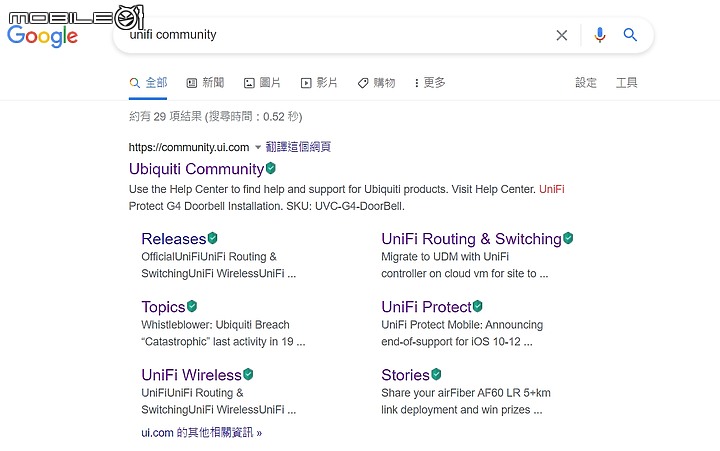The height and width of the screenshot is (451, 720).
Task: Click the Google logo
Action: (x=43, y=37)
